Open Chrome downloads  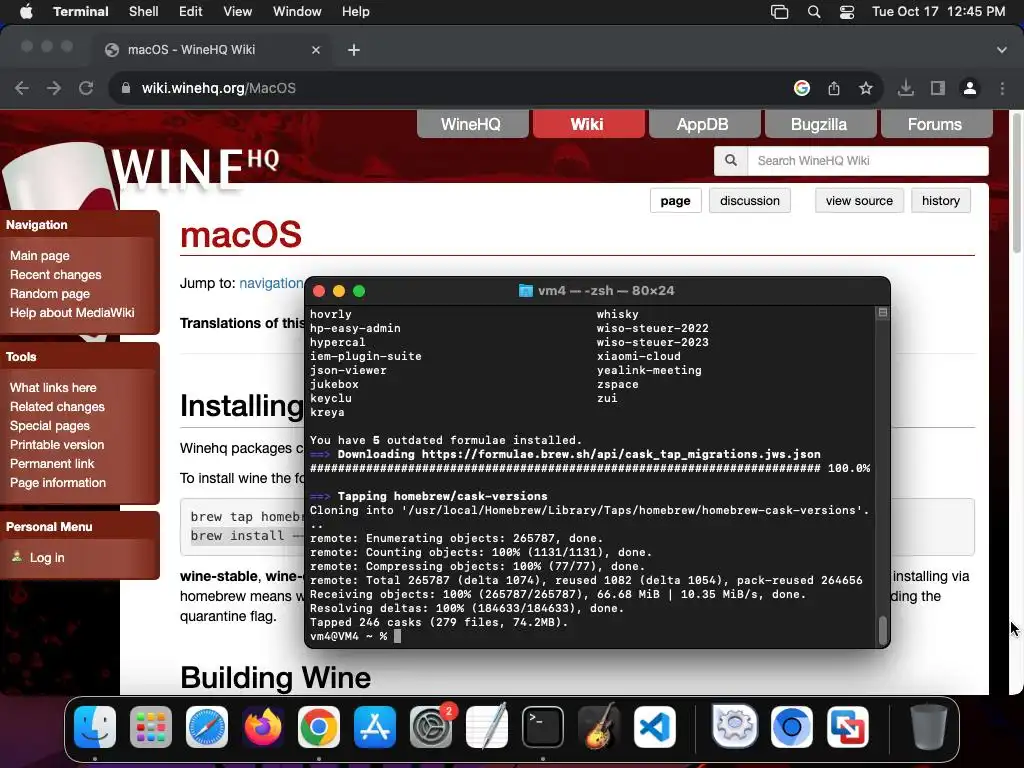(x=906, y=88)
